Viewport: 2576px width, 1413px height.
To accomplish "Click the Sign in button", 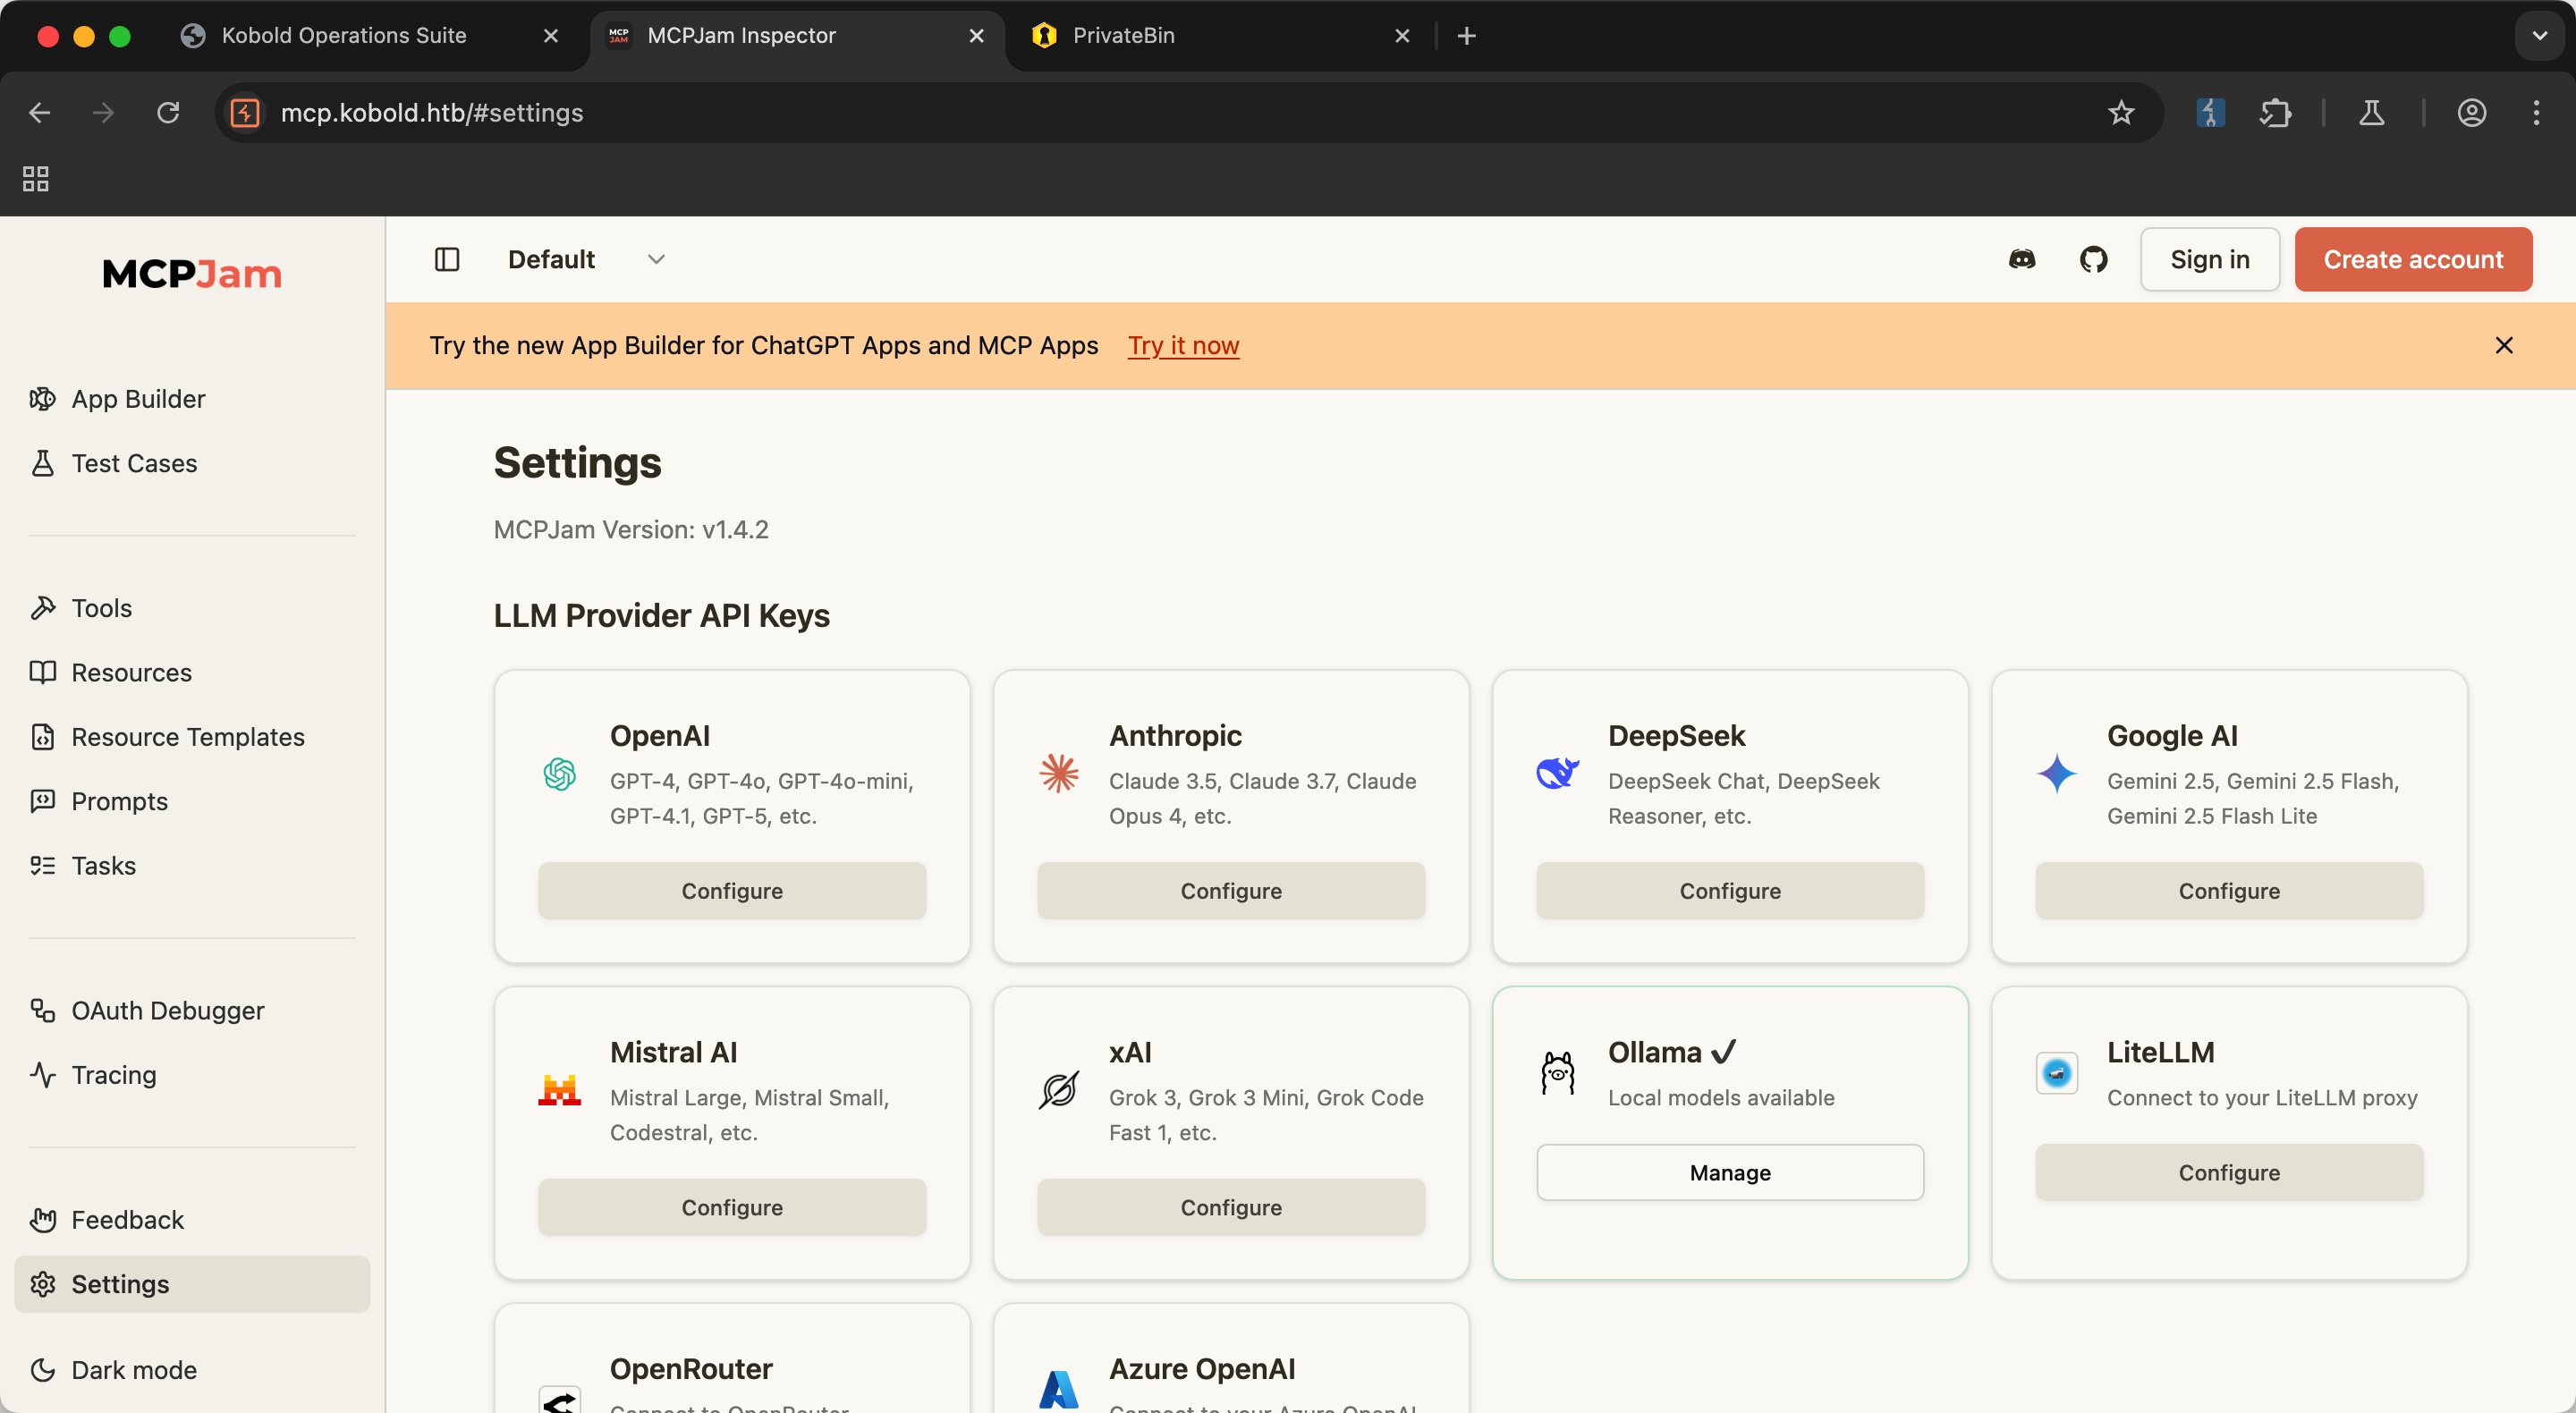I will [2210, 259].
